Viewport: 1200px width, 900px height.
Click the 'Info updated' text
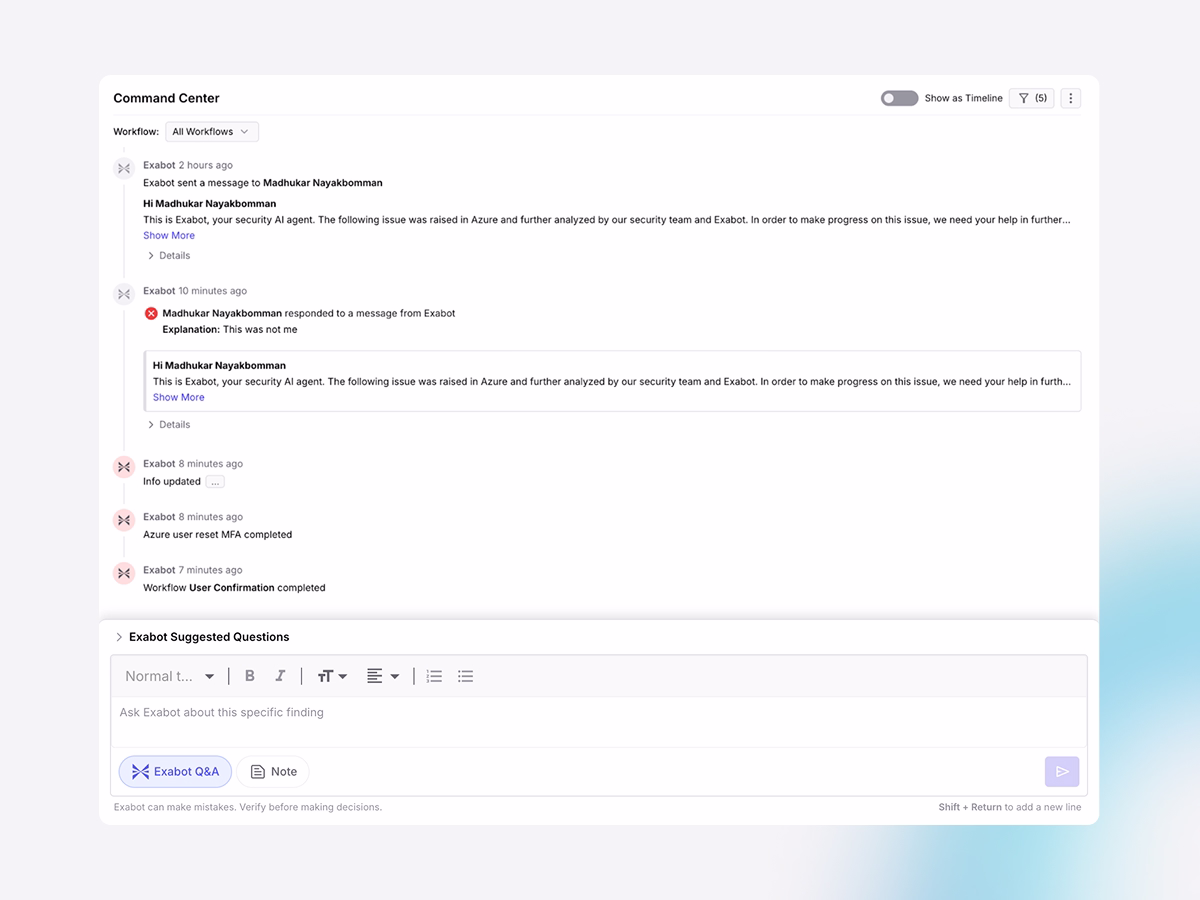[x=172, y=481]
